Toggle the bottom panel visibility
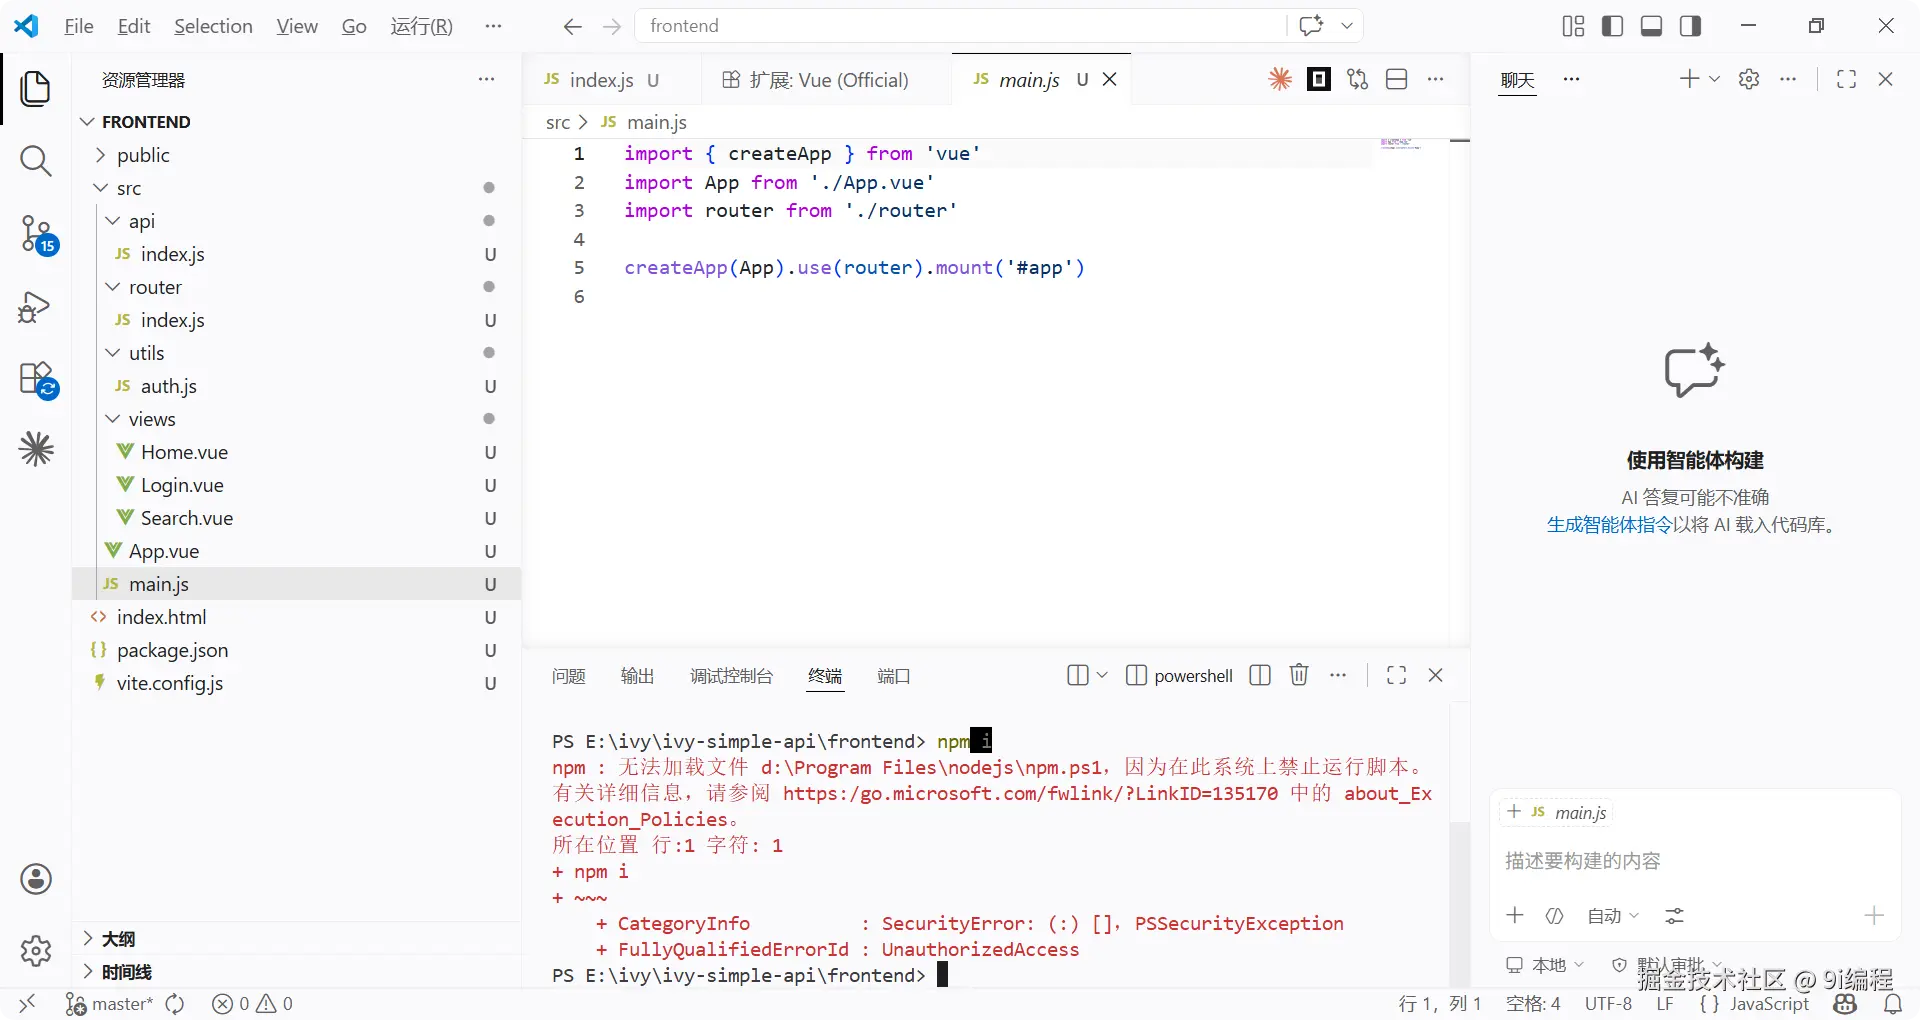 pos(1651,26)
